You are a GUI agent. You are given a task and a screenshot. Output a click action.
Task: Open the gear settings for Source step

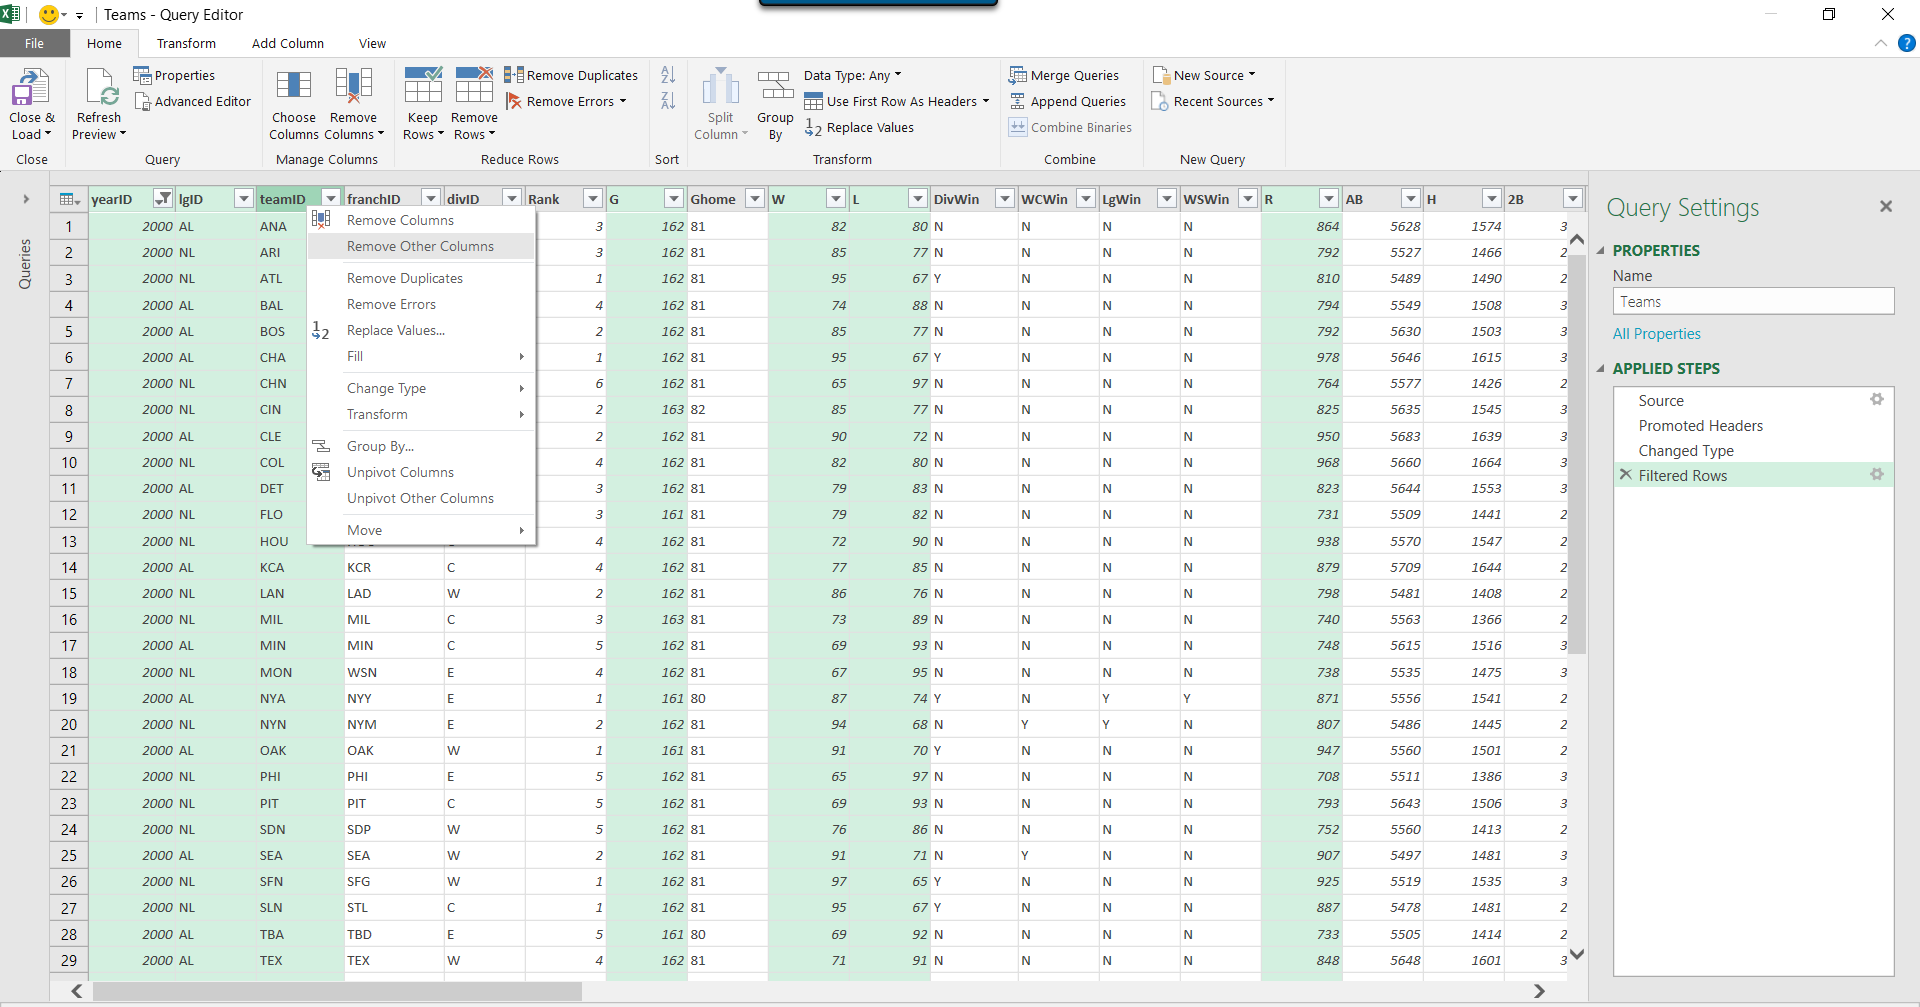[1876, 400]
